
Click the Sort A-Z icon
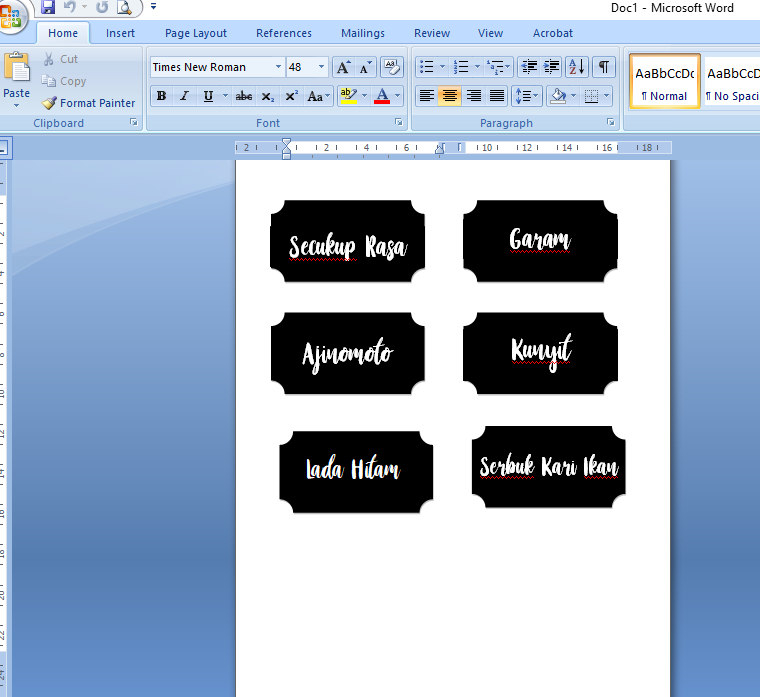[x=577, y=67]
